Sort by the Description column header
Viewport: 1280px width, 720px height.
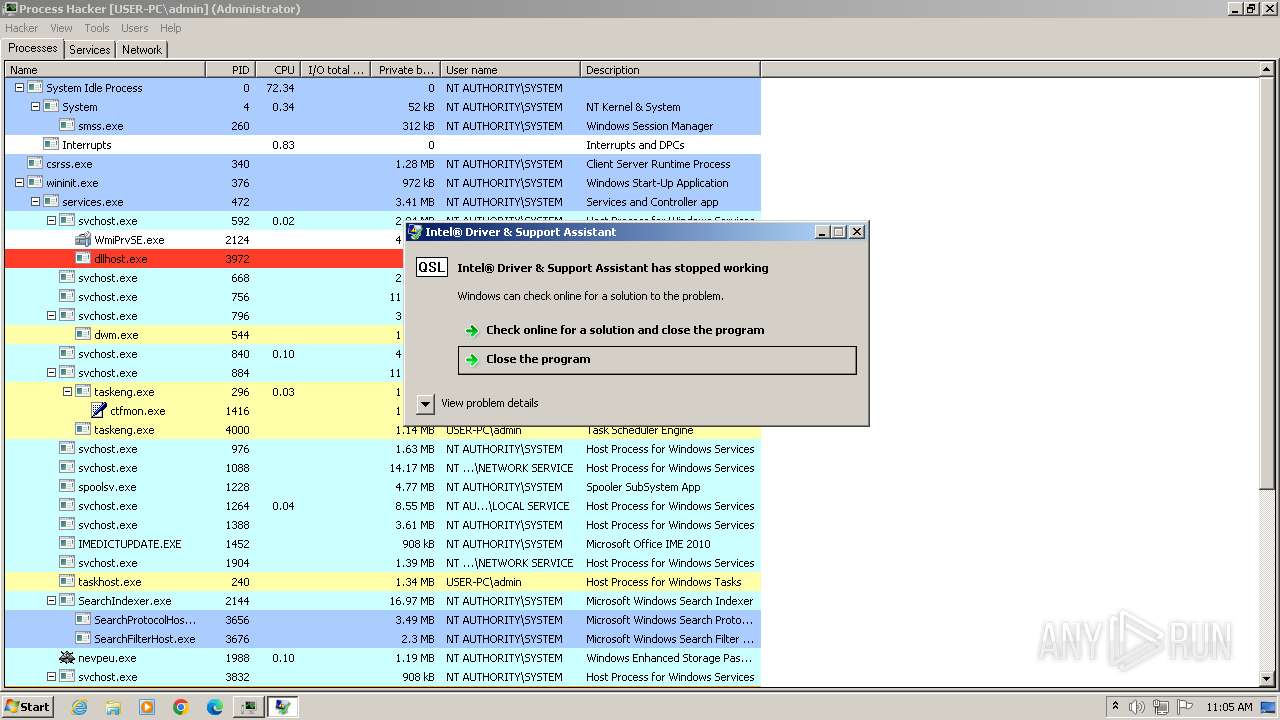670,70
